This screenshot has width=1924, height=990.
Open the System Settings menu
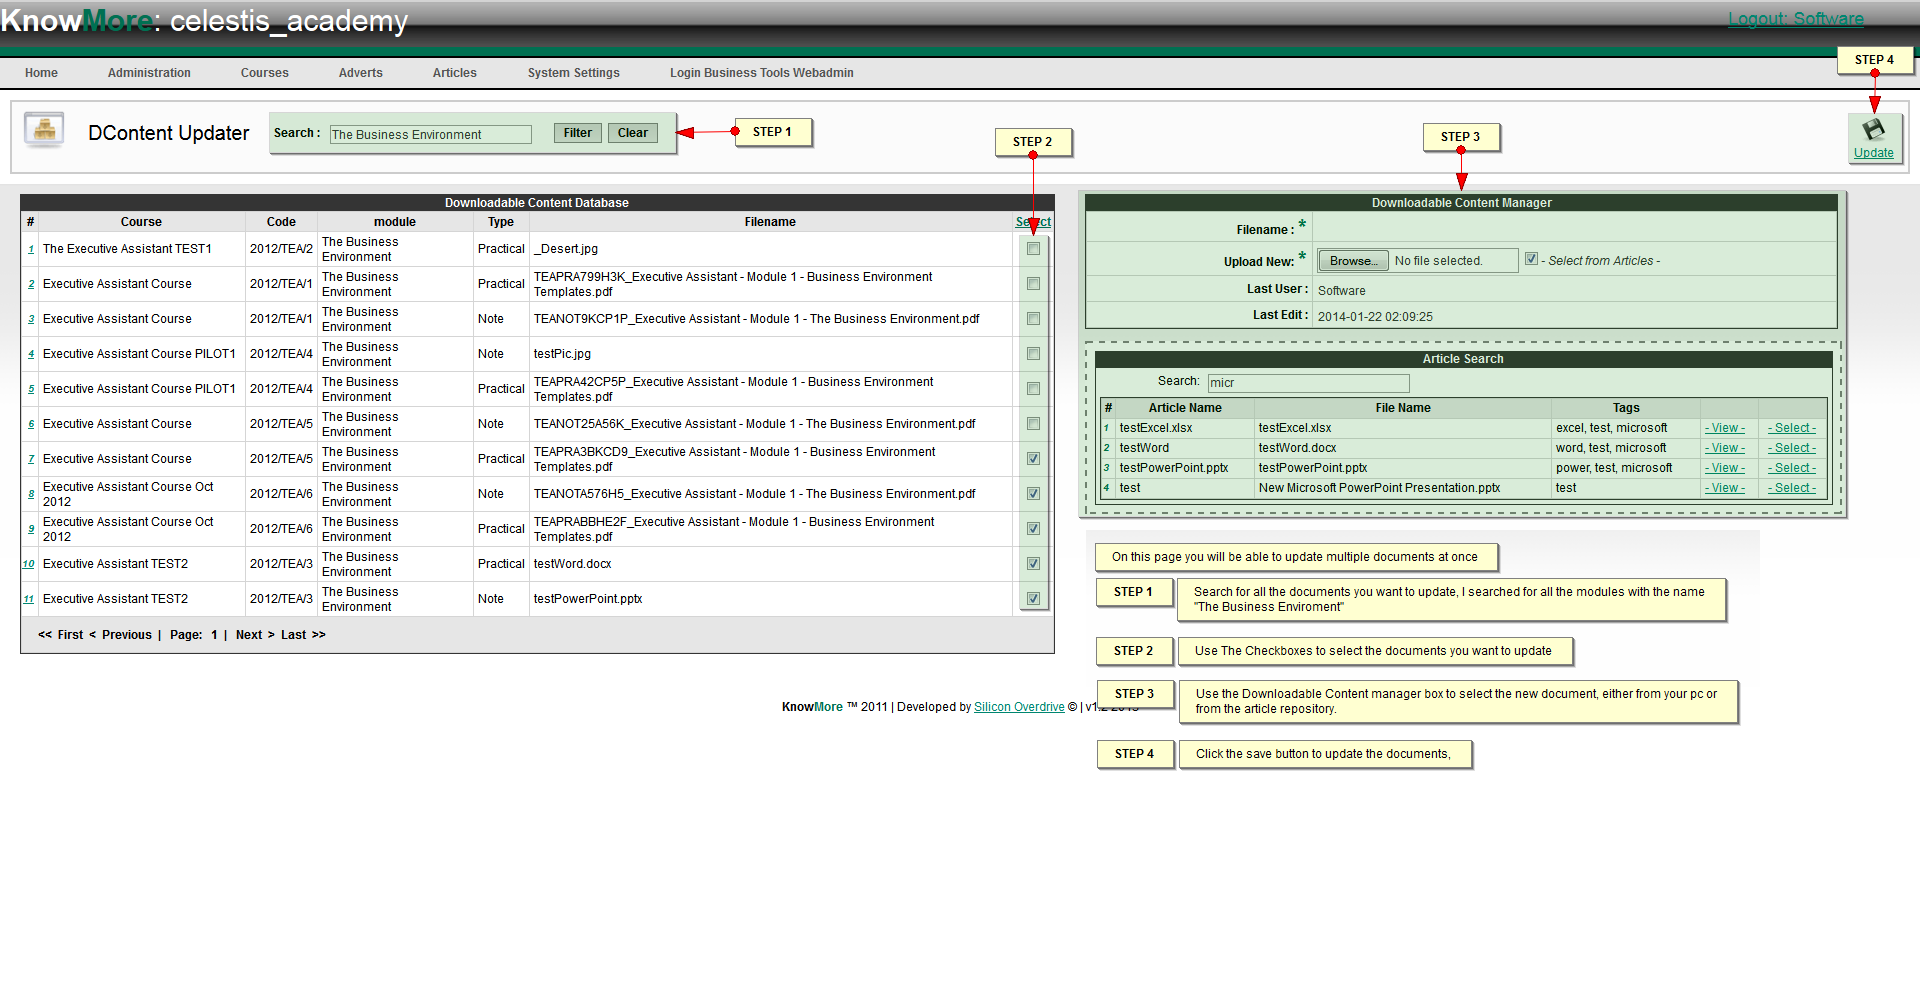573,73
